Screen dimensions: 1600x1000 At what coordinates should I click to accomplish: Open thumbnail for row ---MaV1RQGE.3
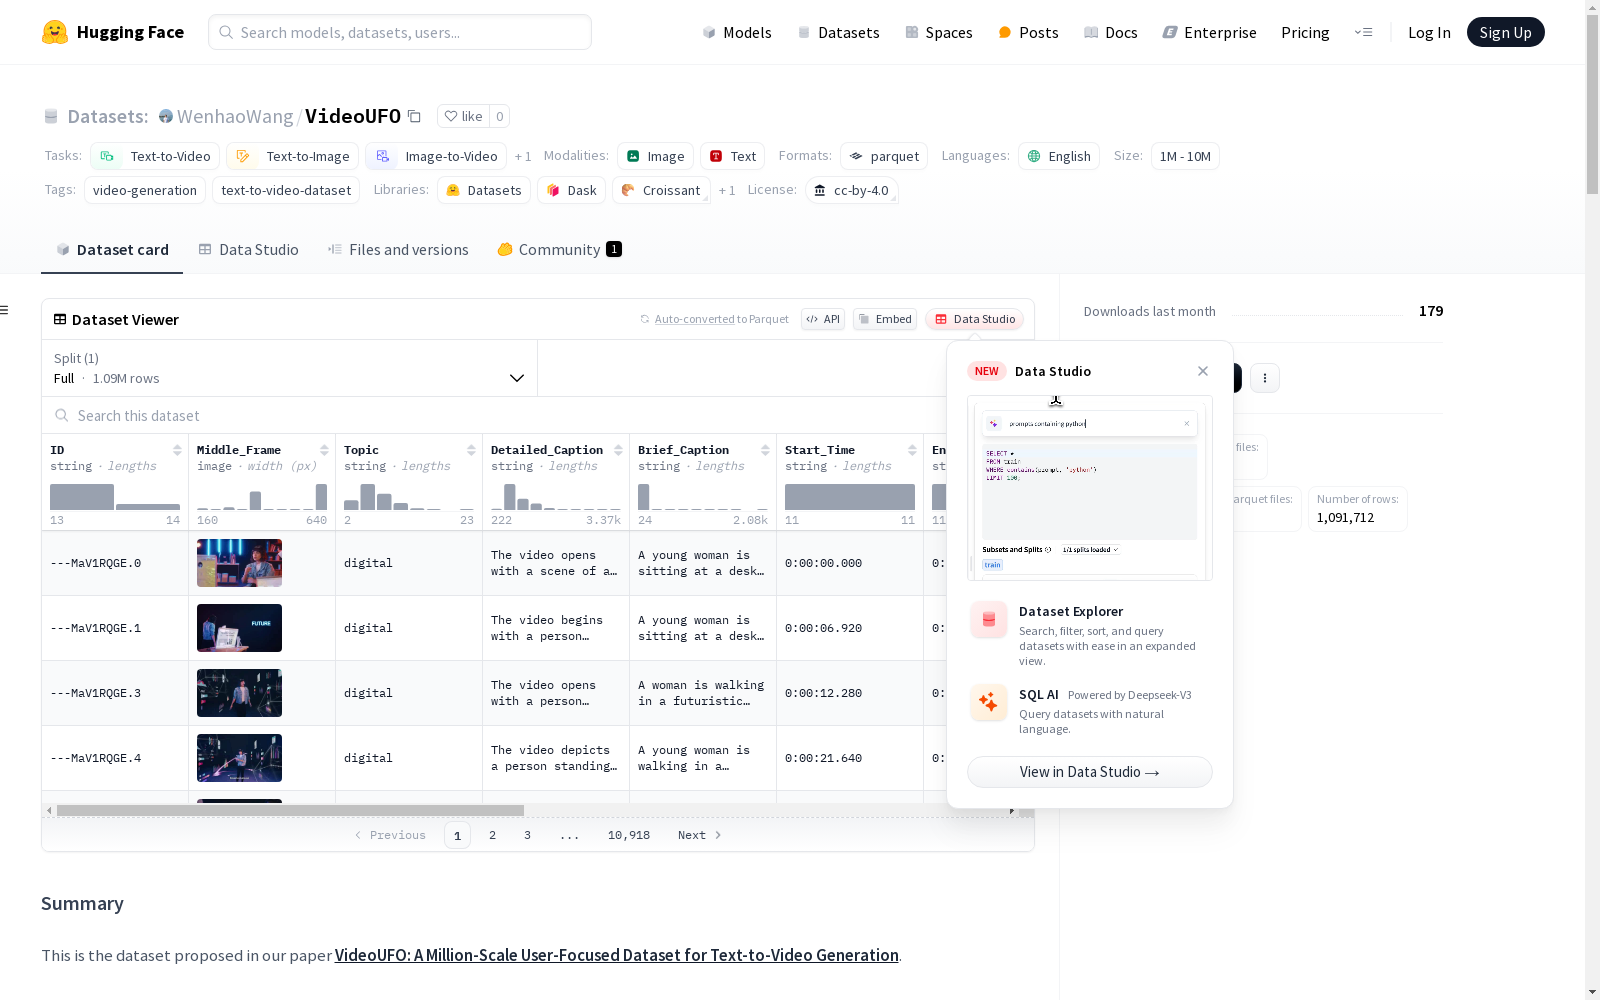pos(239,693)
